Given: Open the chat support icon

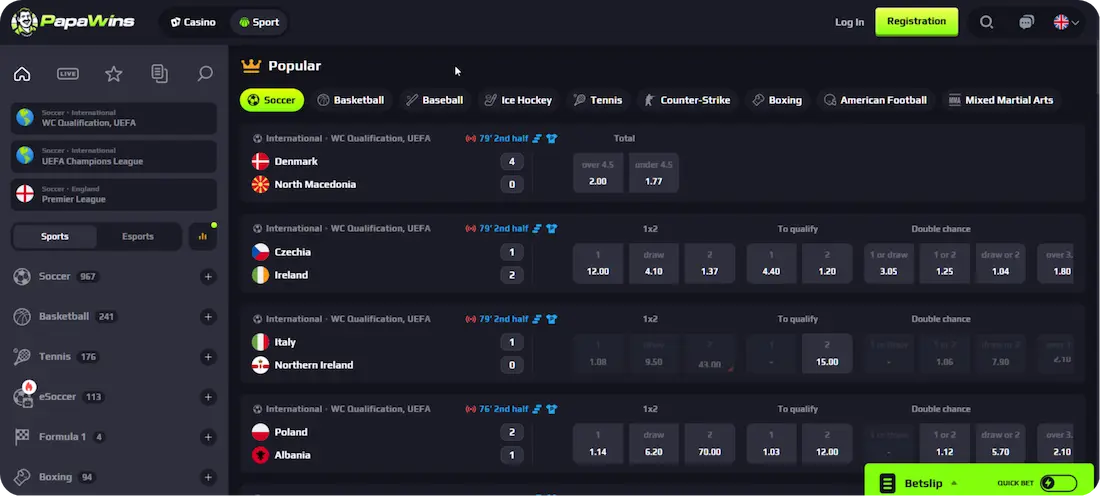Looking at the screenshot, I should 1026,22.
